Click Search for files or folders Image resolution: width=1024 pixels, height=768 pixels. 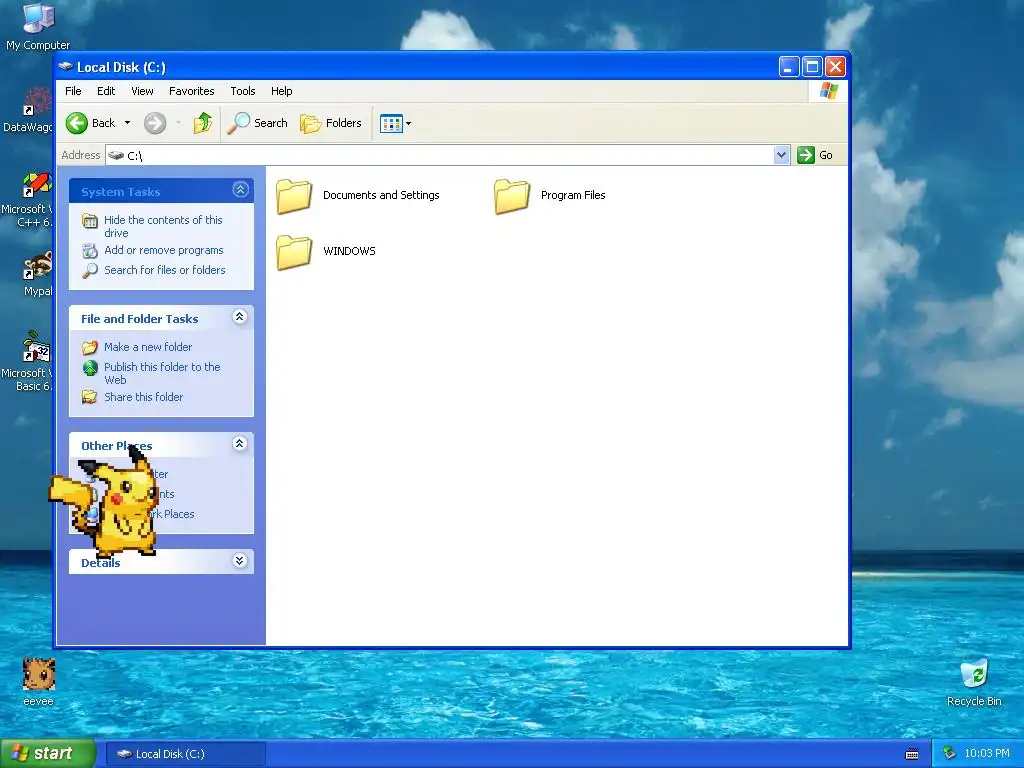click(165, 270)
